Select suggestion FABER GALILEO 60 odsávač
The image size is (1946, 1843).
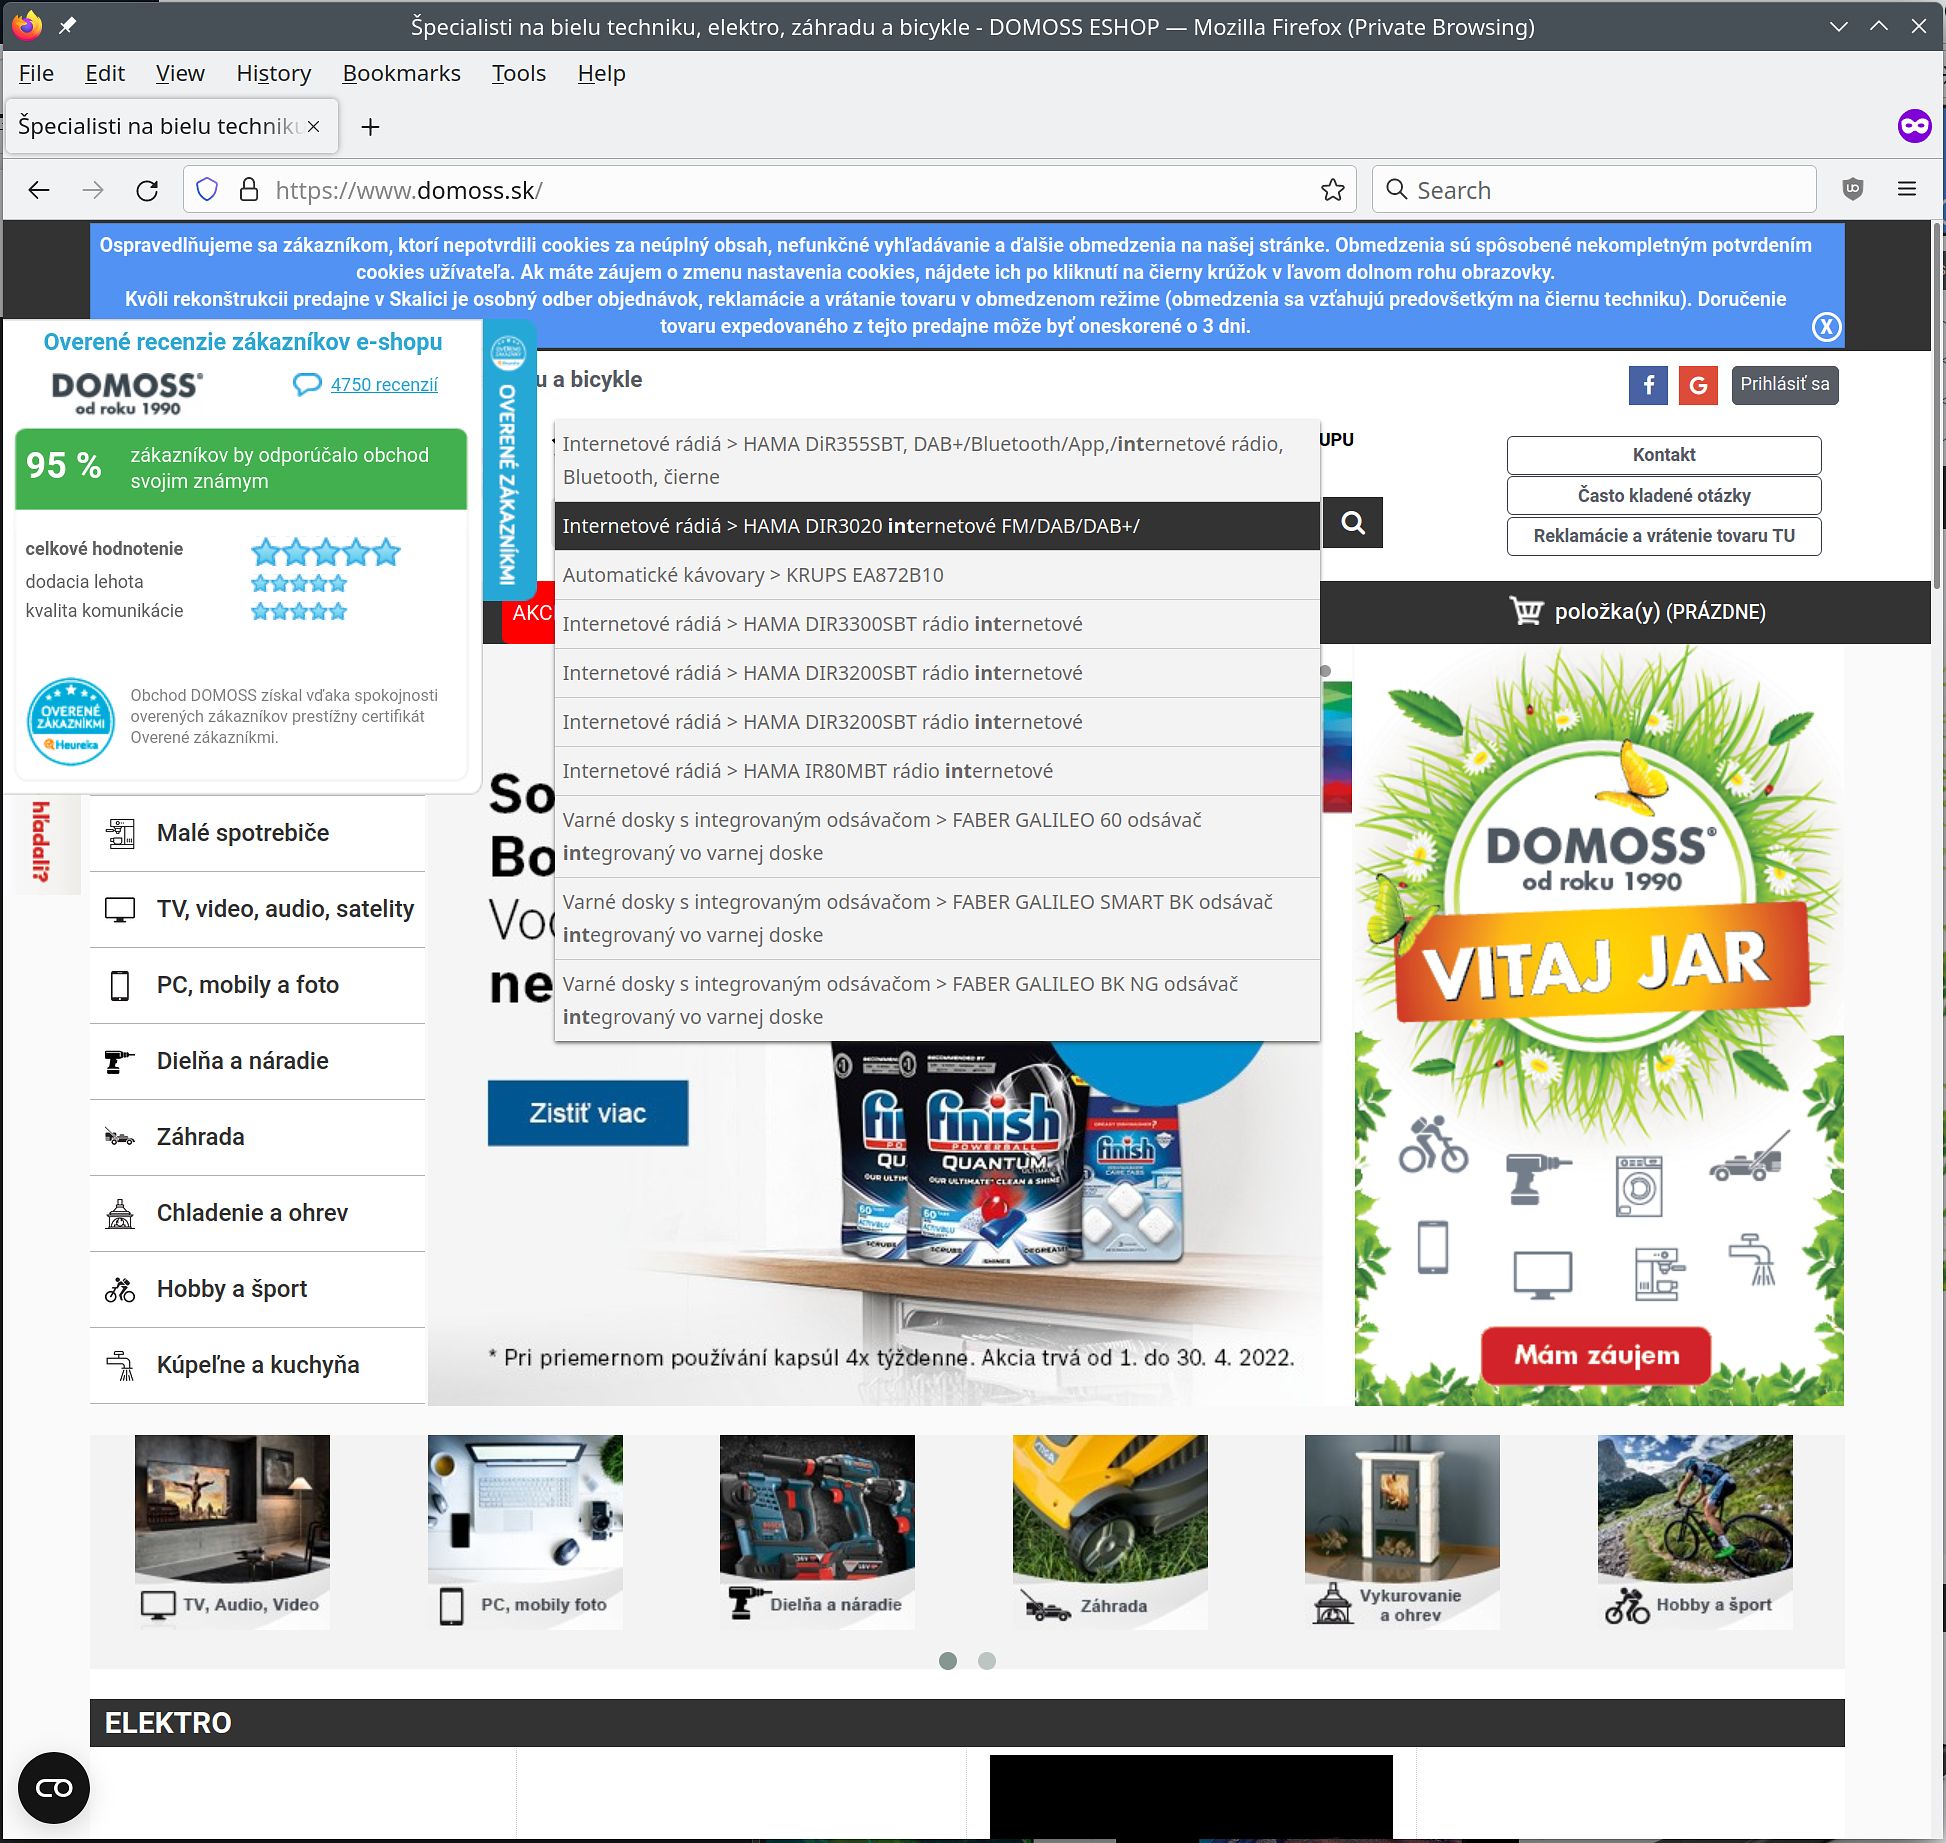point(937,836)
